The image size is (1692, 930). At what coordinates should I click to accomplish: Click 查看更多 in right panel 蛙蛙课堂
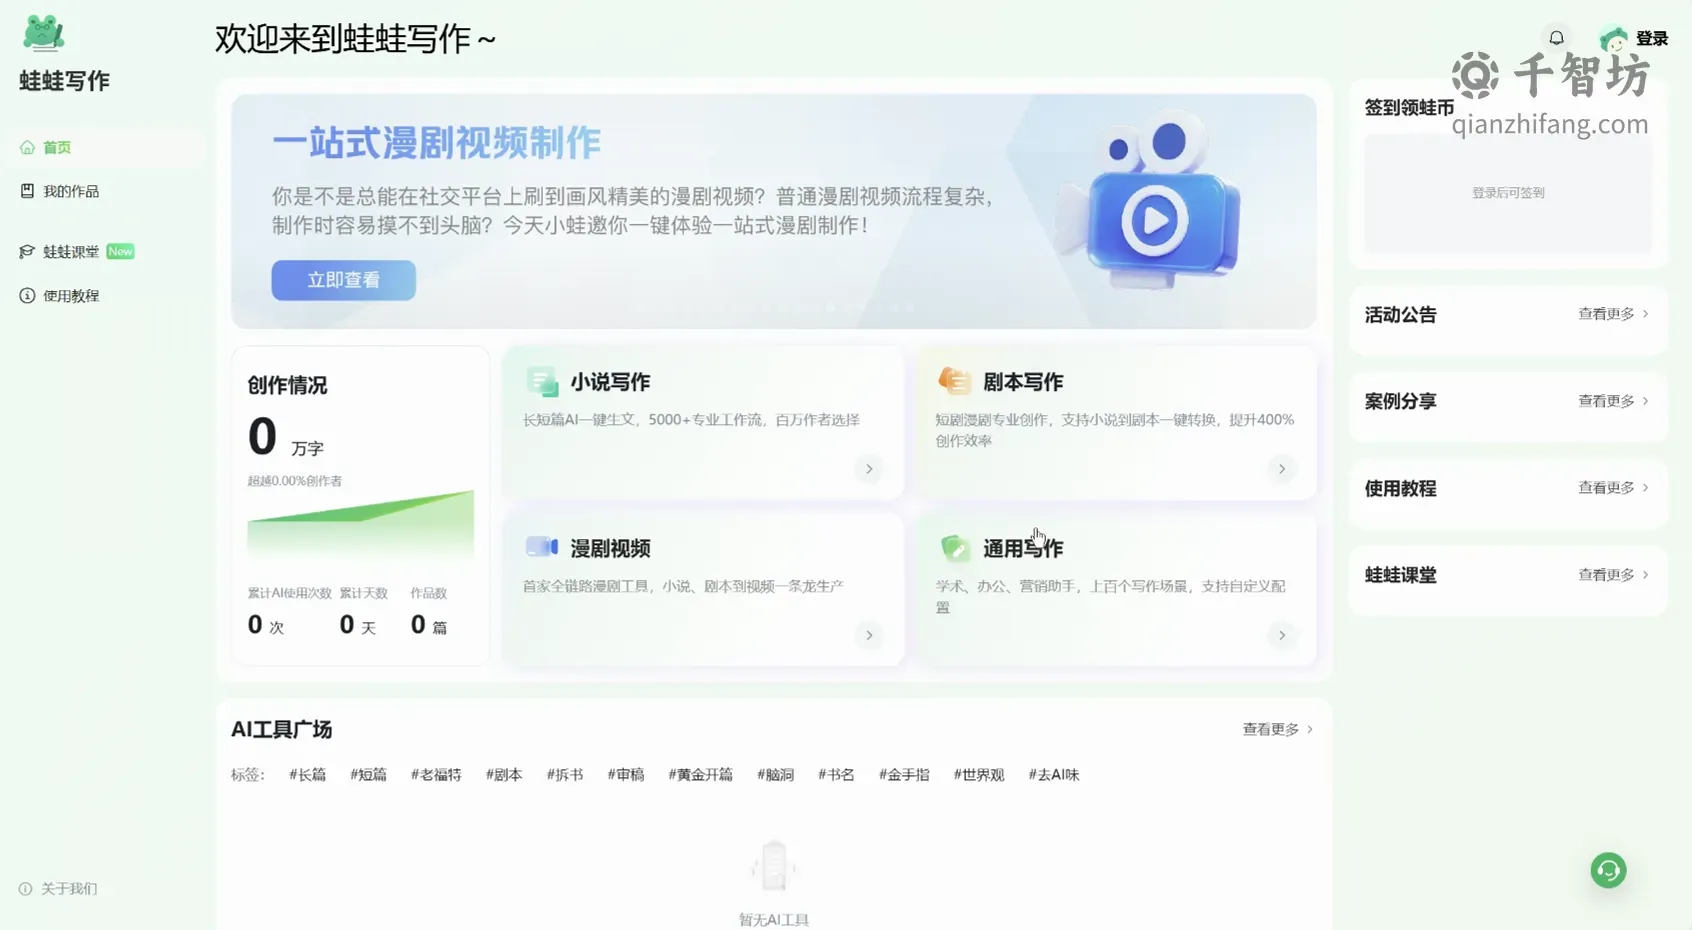1613,575
